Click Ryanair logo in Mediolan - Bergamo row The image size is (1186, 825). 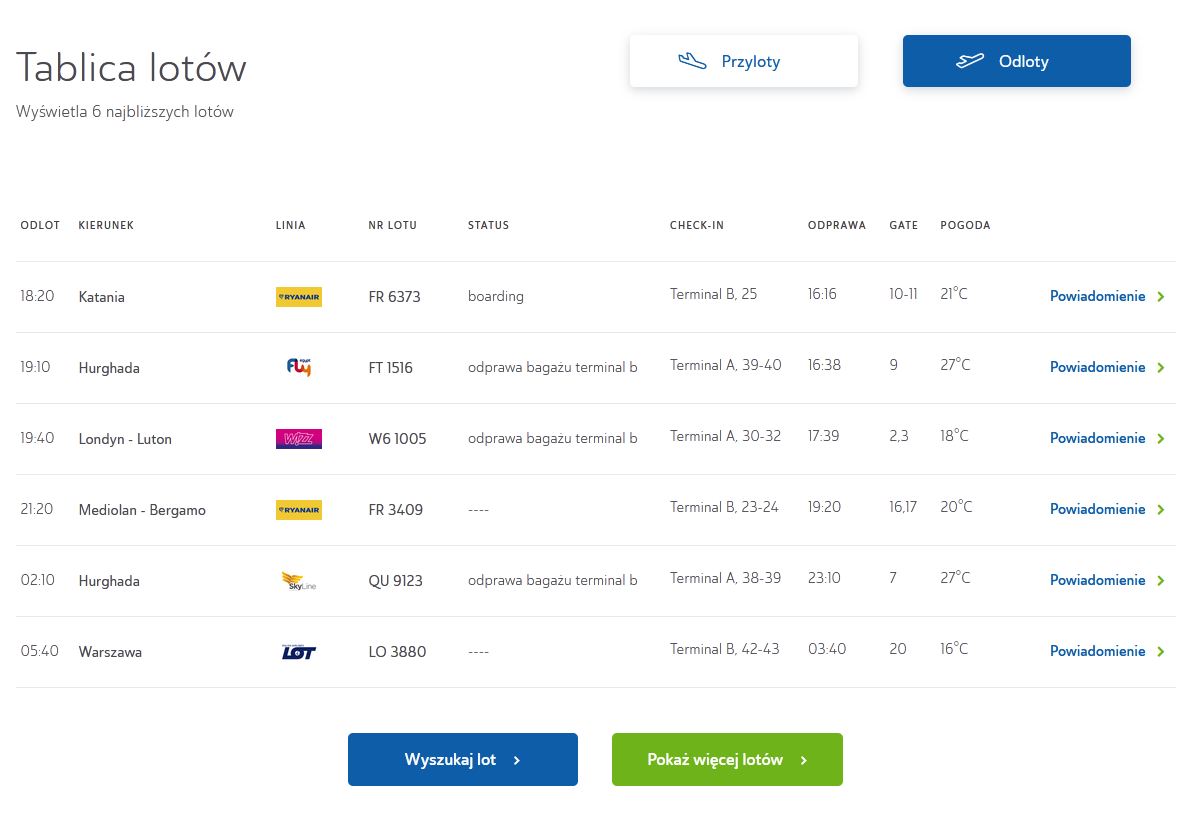coord(298,510)
